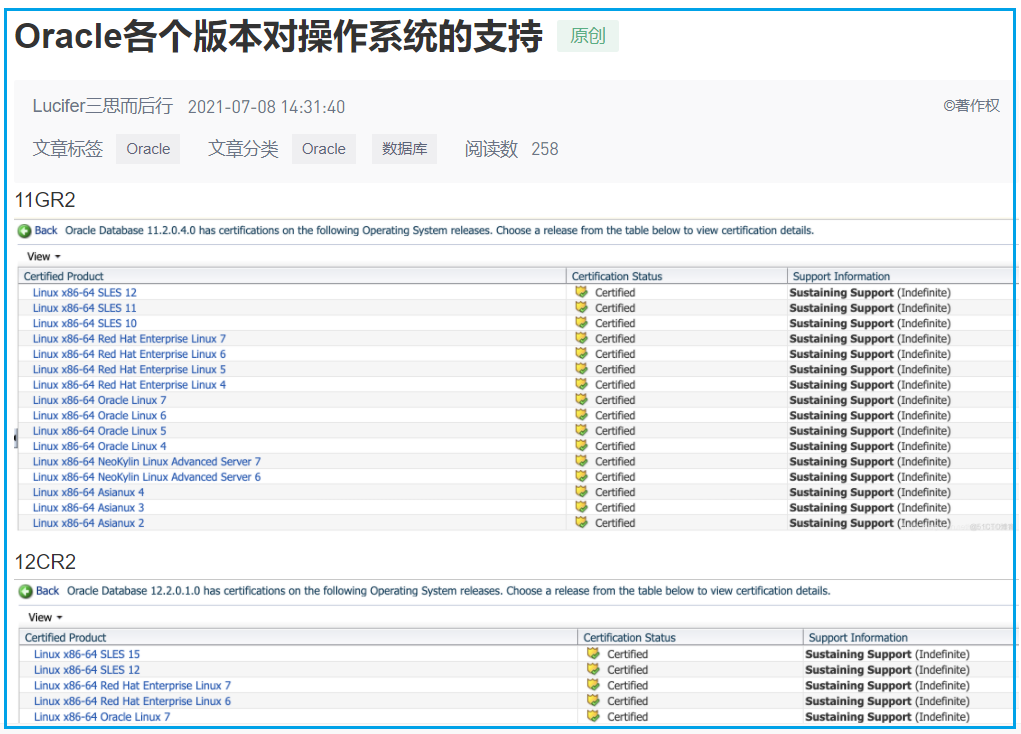
Task: Open Red Hat Enterprise Linux 6 in 11GR2 table
Action: [130, 354]
